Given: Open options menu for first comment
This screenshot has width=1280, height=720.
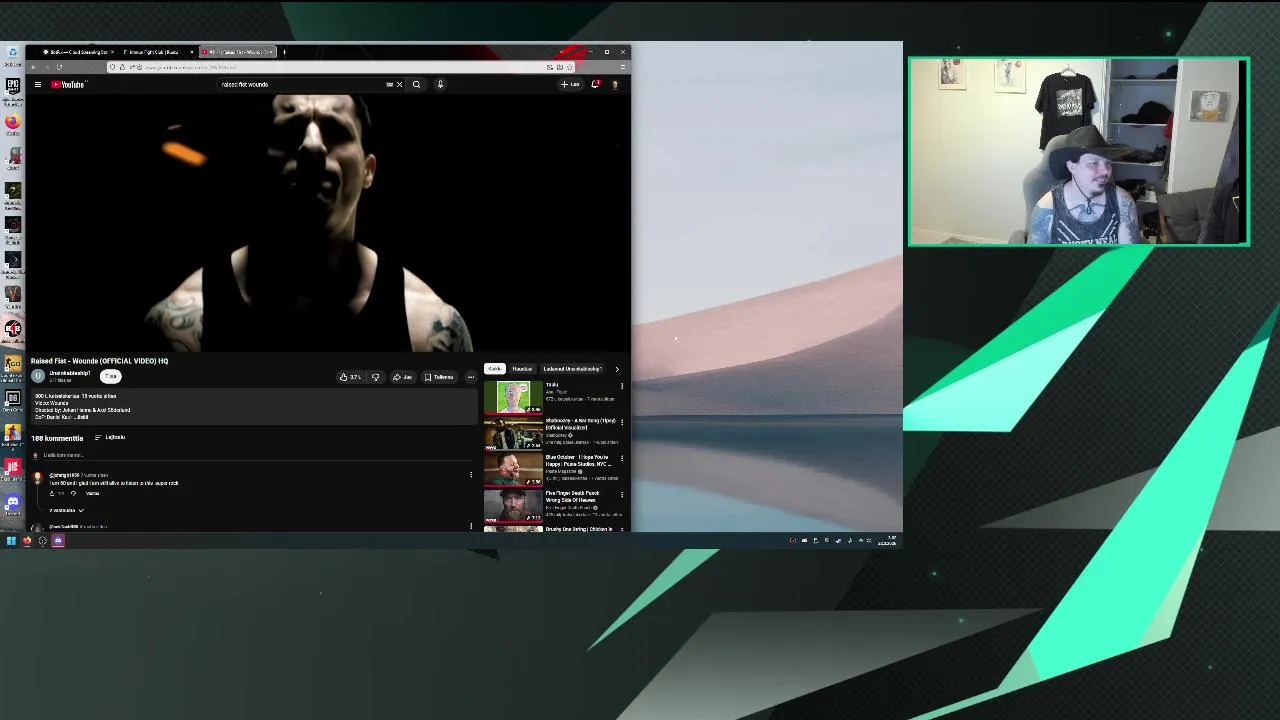Looking at the screenshot, I should click(x=471, y=475).
